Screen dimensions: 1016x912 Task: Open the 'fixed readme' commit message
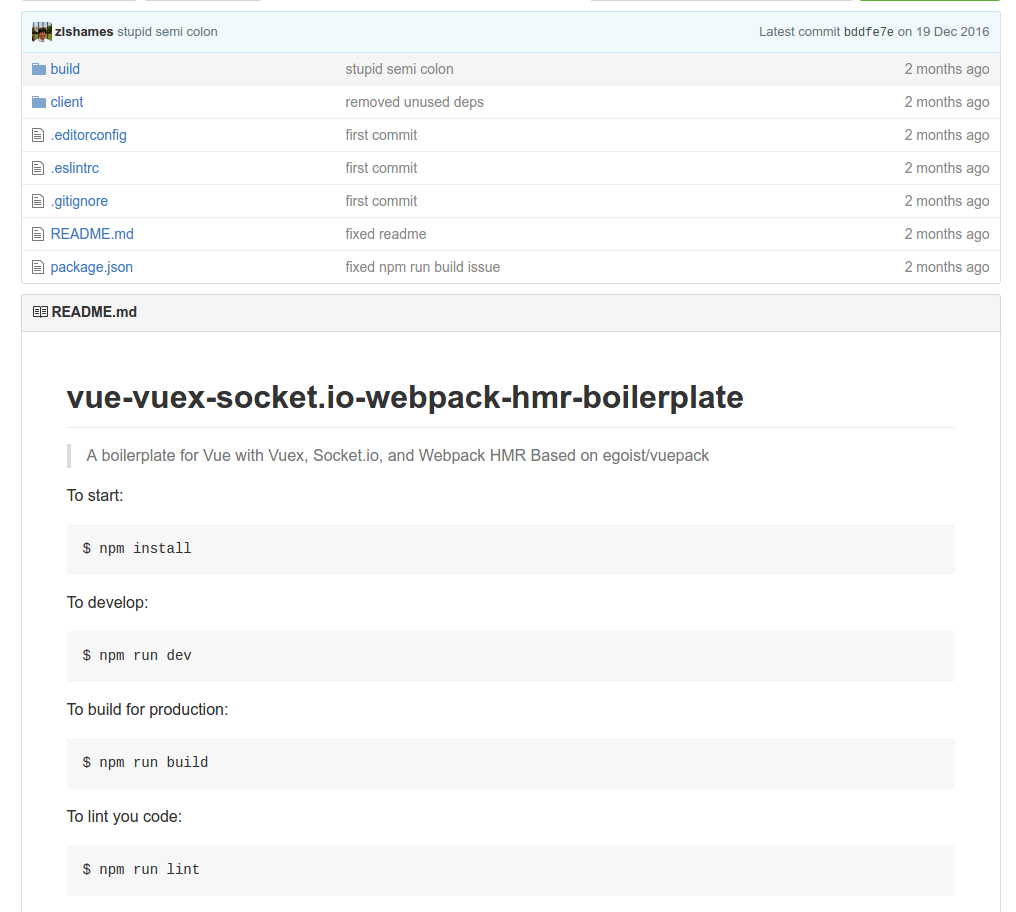pyautogui.click(x=386, y=234)
